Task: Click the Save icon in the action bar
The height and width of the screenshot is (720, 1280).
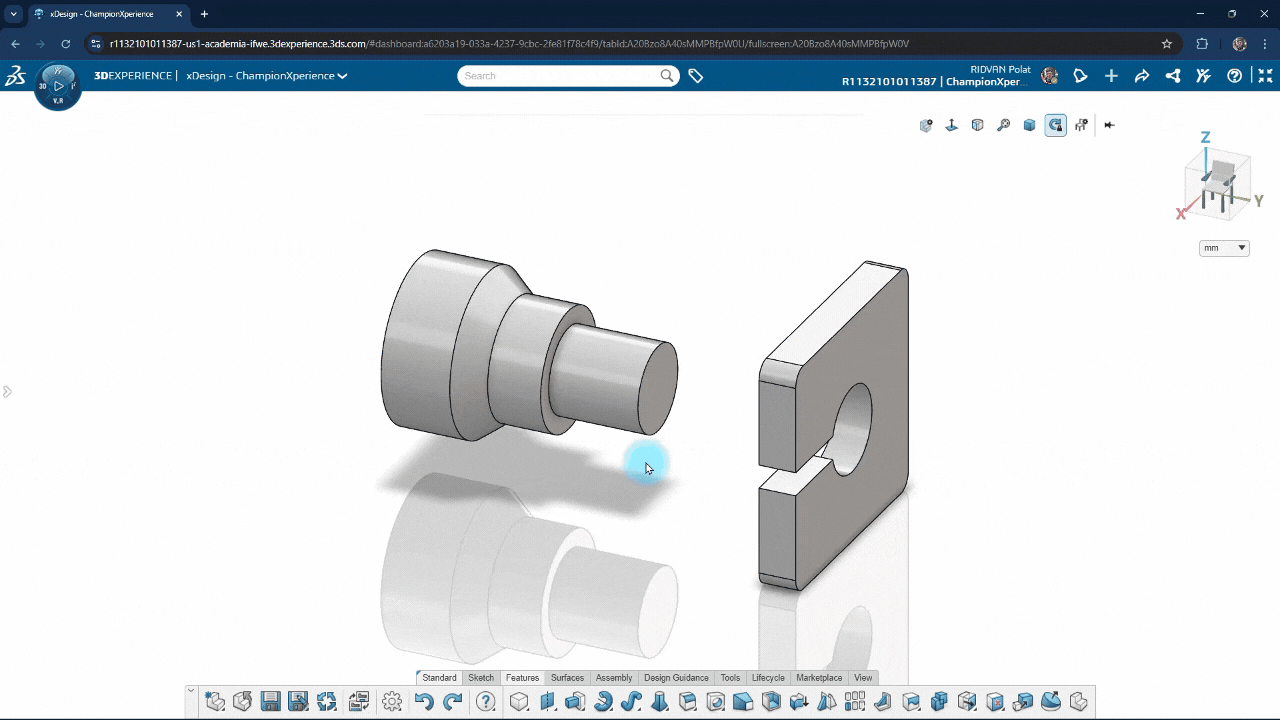Action: tap(271, 701)
